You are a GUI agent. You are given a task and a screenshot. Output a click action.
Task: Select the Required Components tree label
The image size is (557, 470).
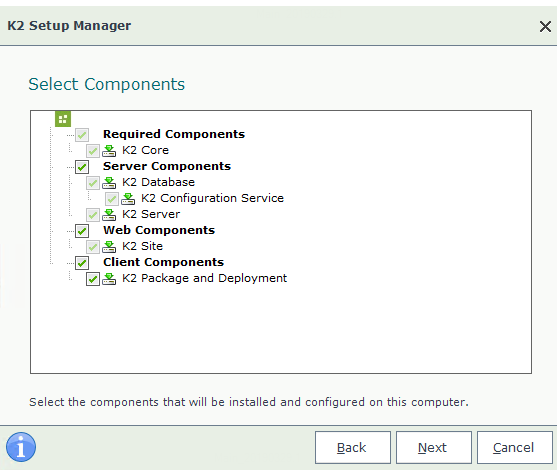[x=174, y=134]
